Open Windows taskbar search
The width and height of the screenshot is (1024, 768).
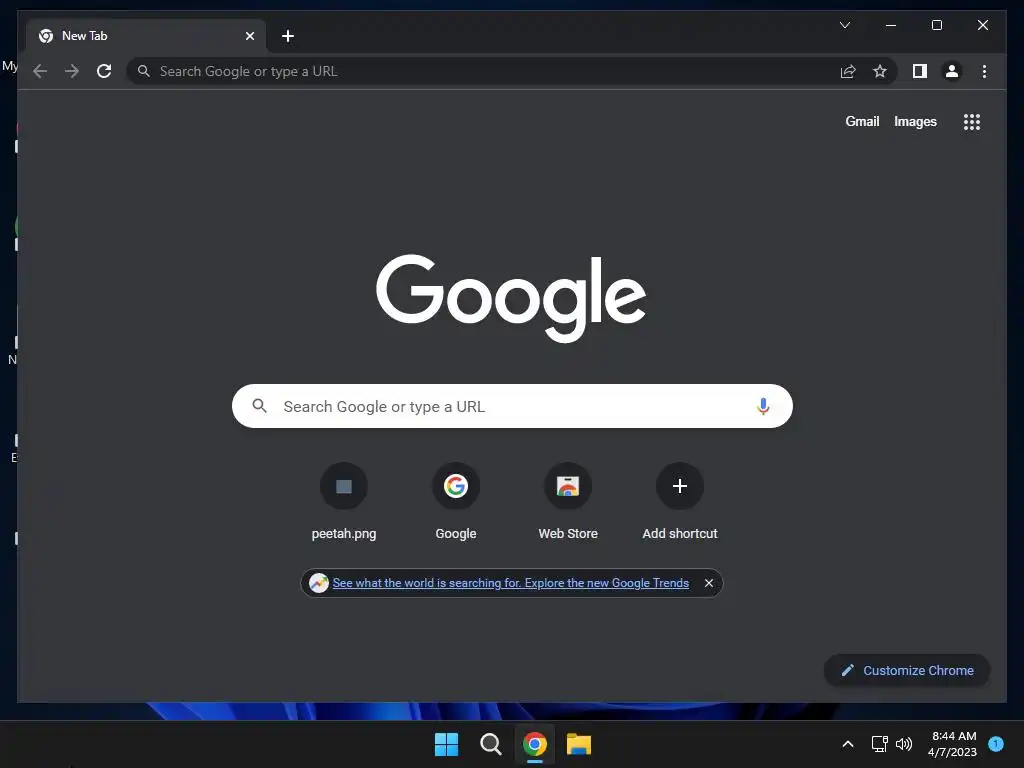coord(490,744)
